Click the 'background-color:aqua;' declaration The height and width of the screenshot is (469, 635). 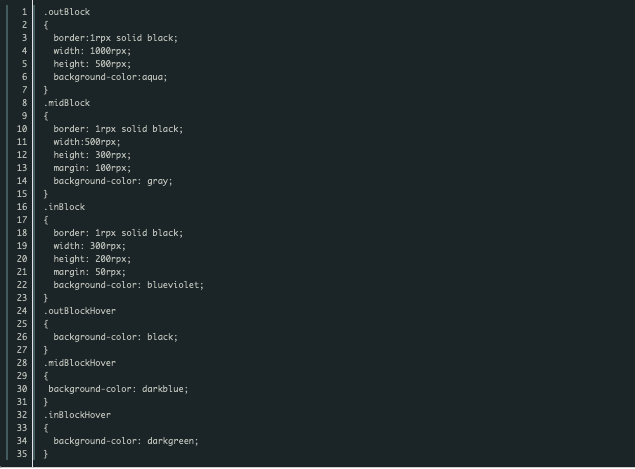(110, 76)
